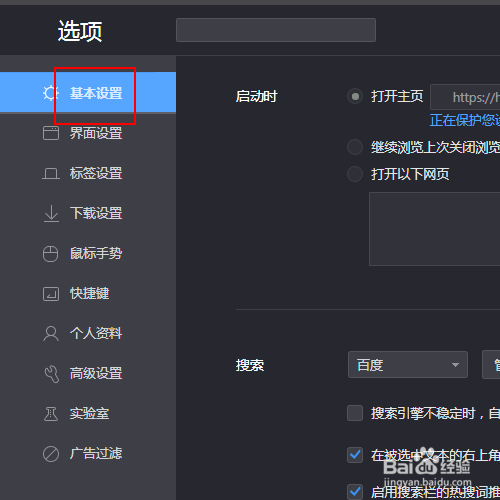Screen dimensions: 500x500
Task: Open 实验室 section
Action: coord(88,413)
